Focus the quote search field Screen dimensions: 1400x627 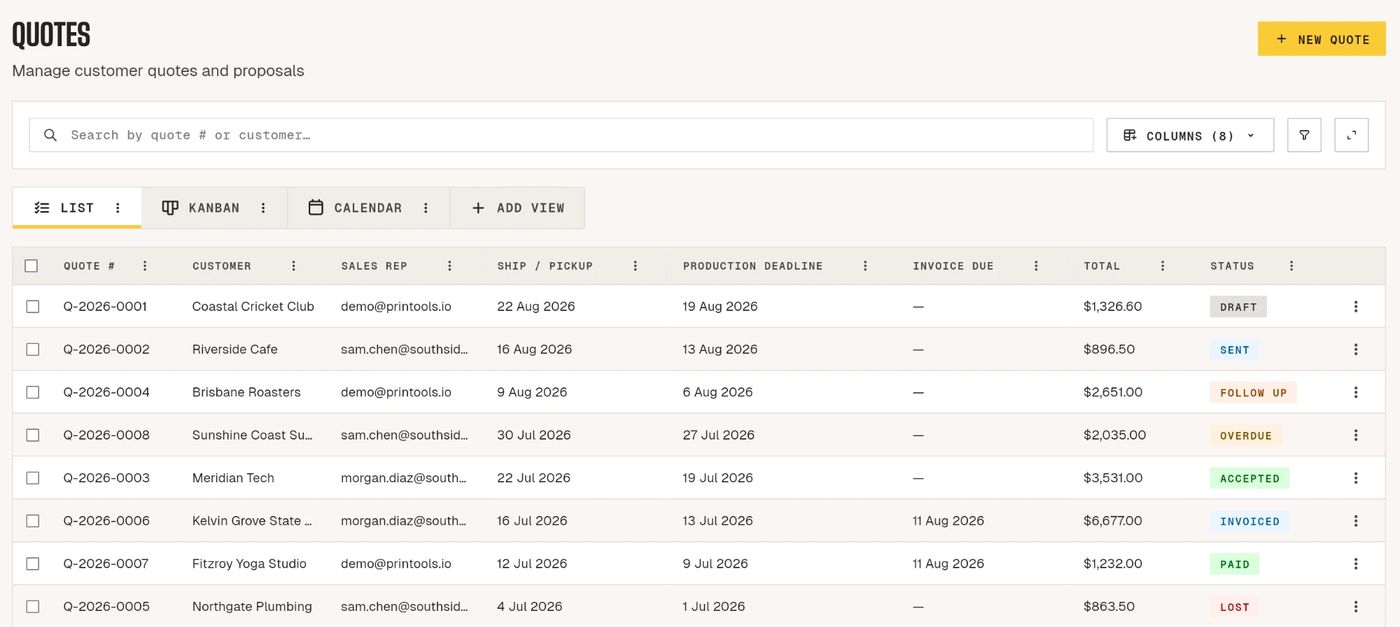[561, 135]
